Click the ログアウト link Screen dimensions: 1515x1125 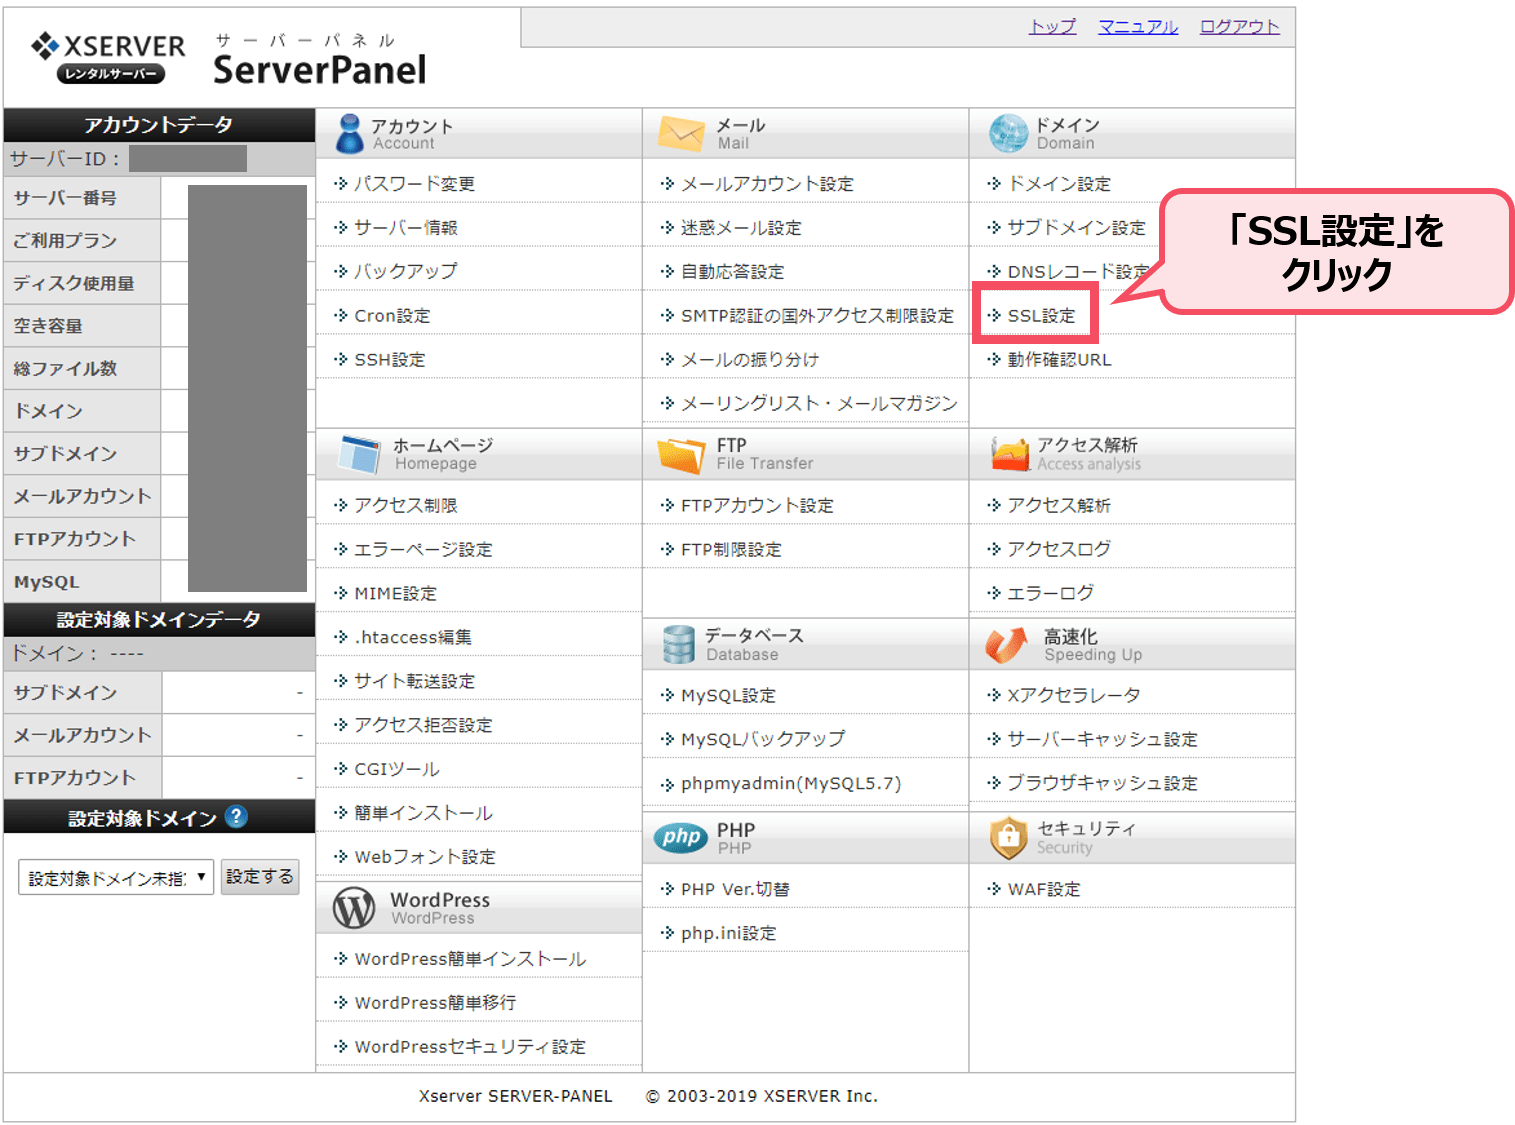(x=1240, y=26)
